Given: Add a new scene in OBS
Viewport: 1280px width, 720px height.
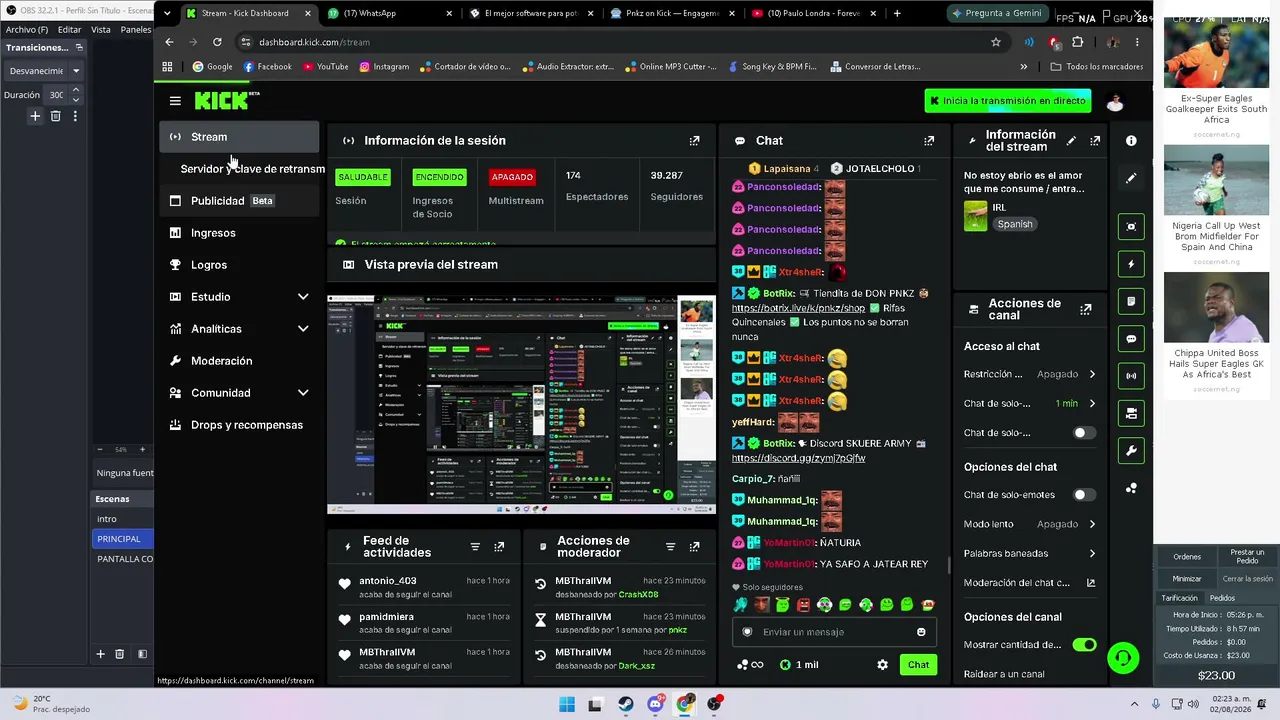Looking at the screenshot, I should coord(100,654).
